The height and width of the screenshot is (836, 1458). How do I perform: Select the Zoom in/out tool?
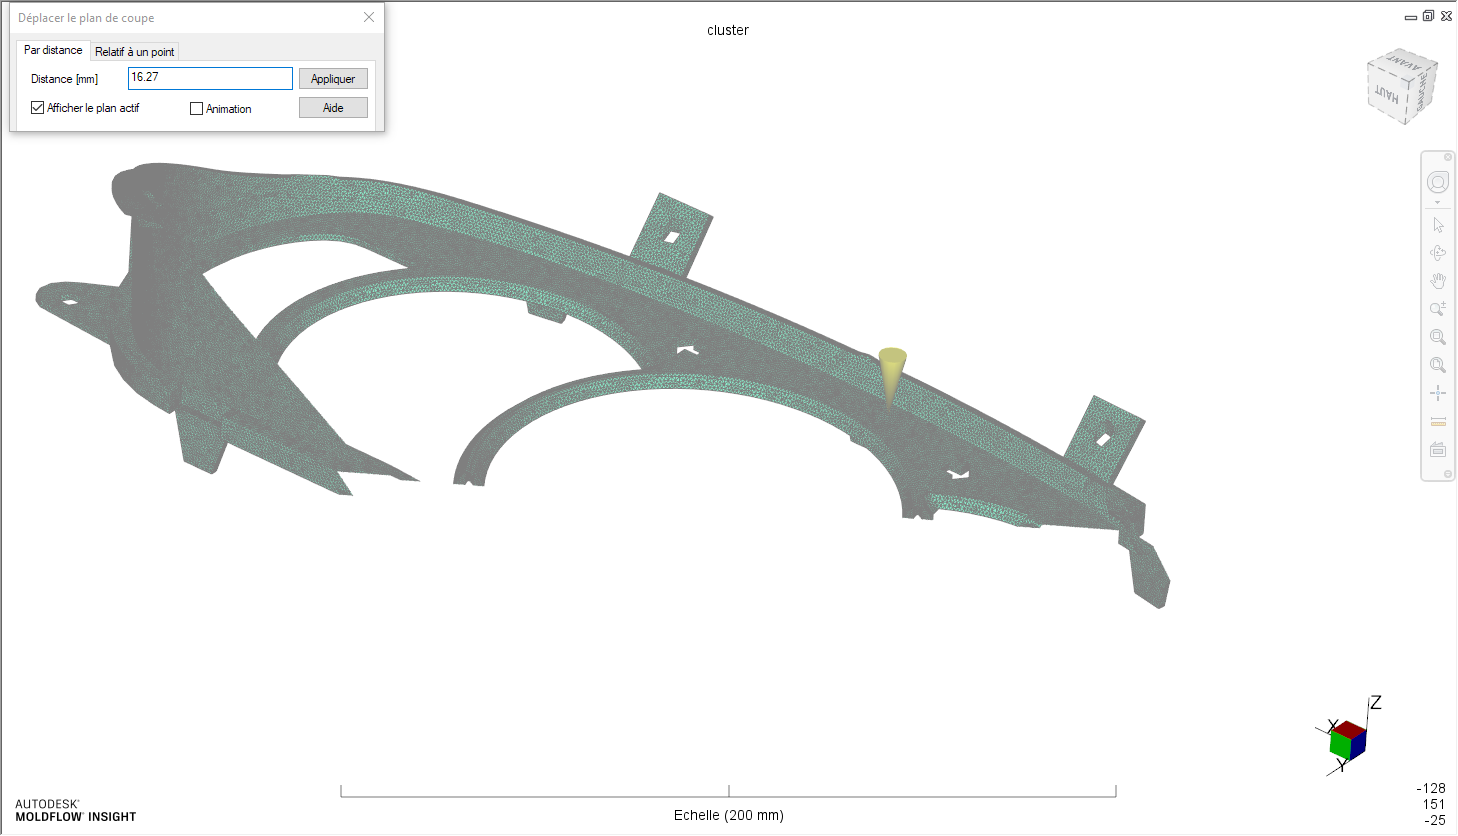(x=1438, y=309)
